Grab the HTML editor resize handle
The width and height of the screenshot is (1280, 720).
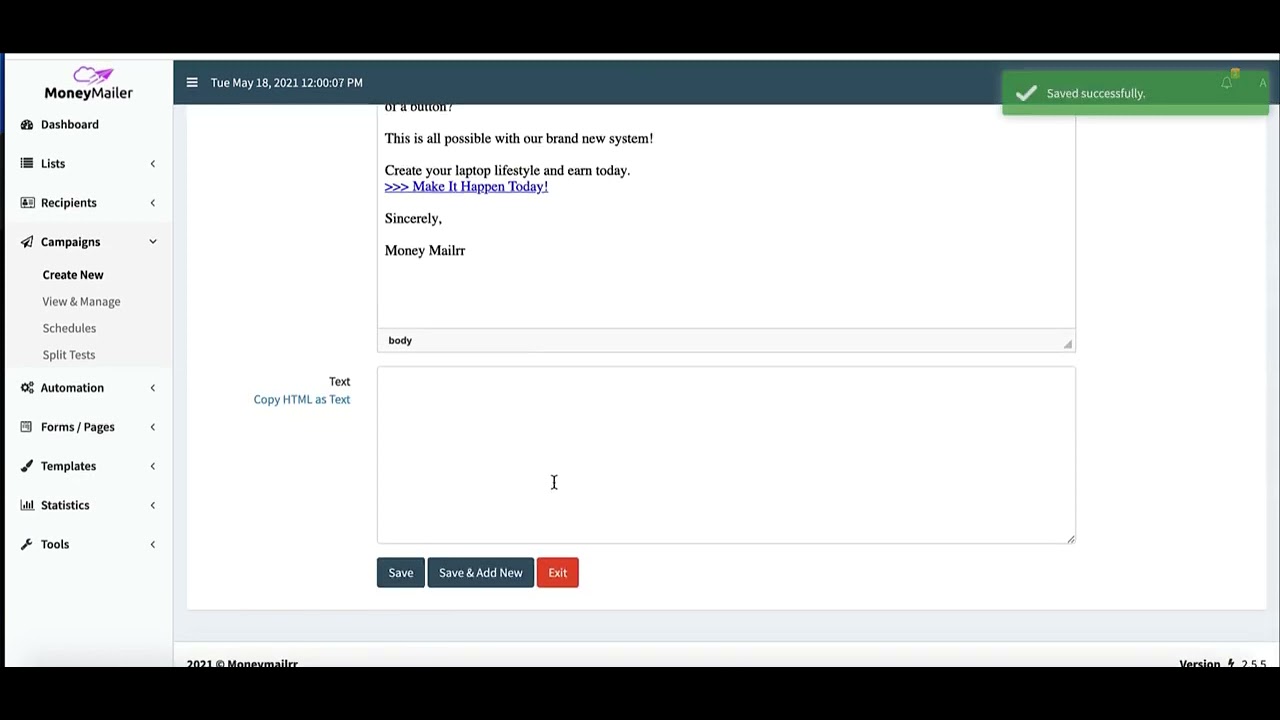(x=1068, y=344)
